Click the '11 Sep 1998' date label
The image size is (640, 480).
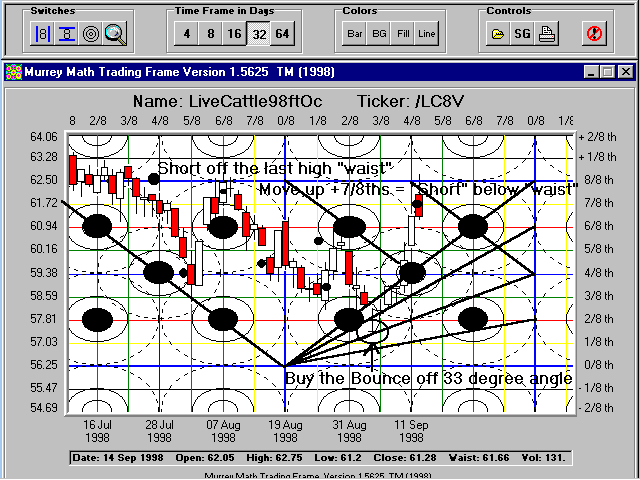(411, 431)
